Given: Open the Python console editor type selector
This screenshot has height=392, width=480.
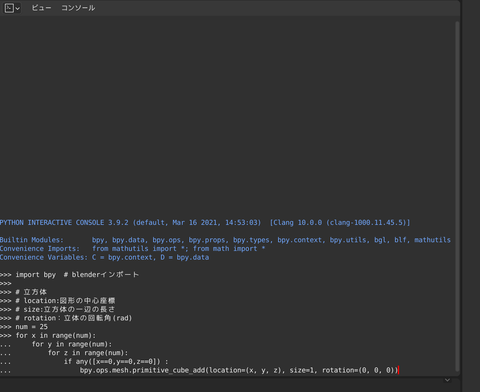Looking at the screenshot, I should pos(12,8).
